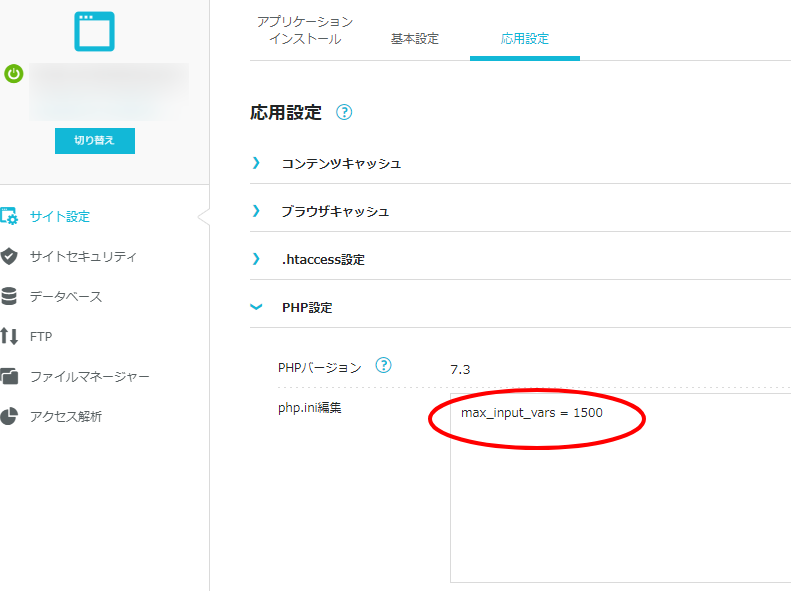Expand ブラウザキャッシュ section chevron
The image size is (791, 591).
[256, 211]
